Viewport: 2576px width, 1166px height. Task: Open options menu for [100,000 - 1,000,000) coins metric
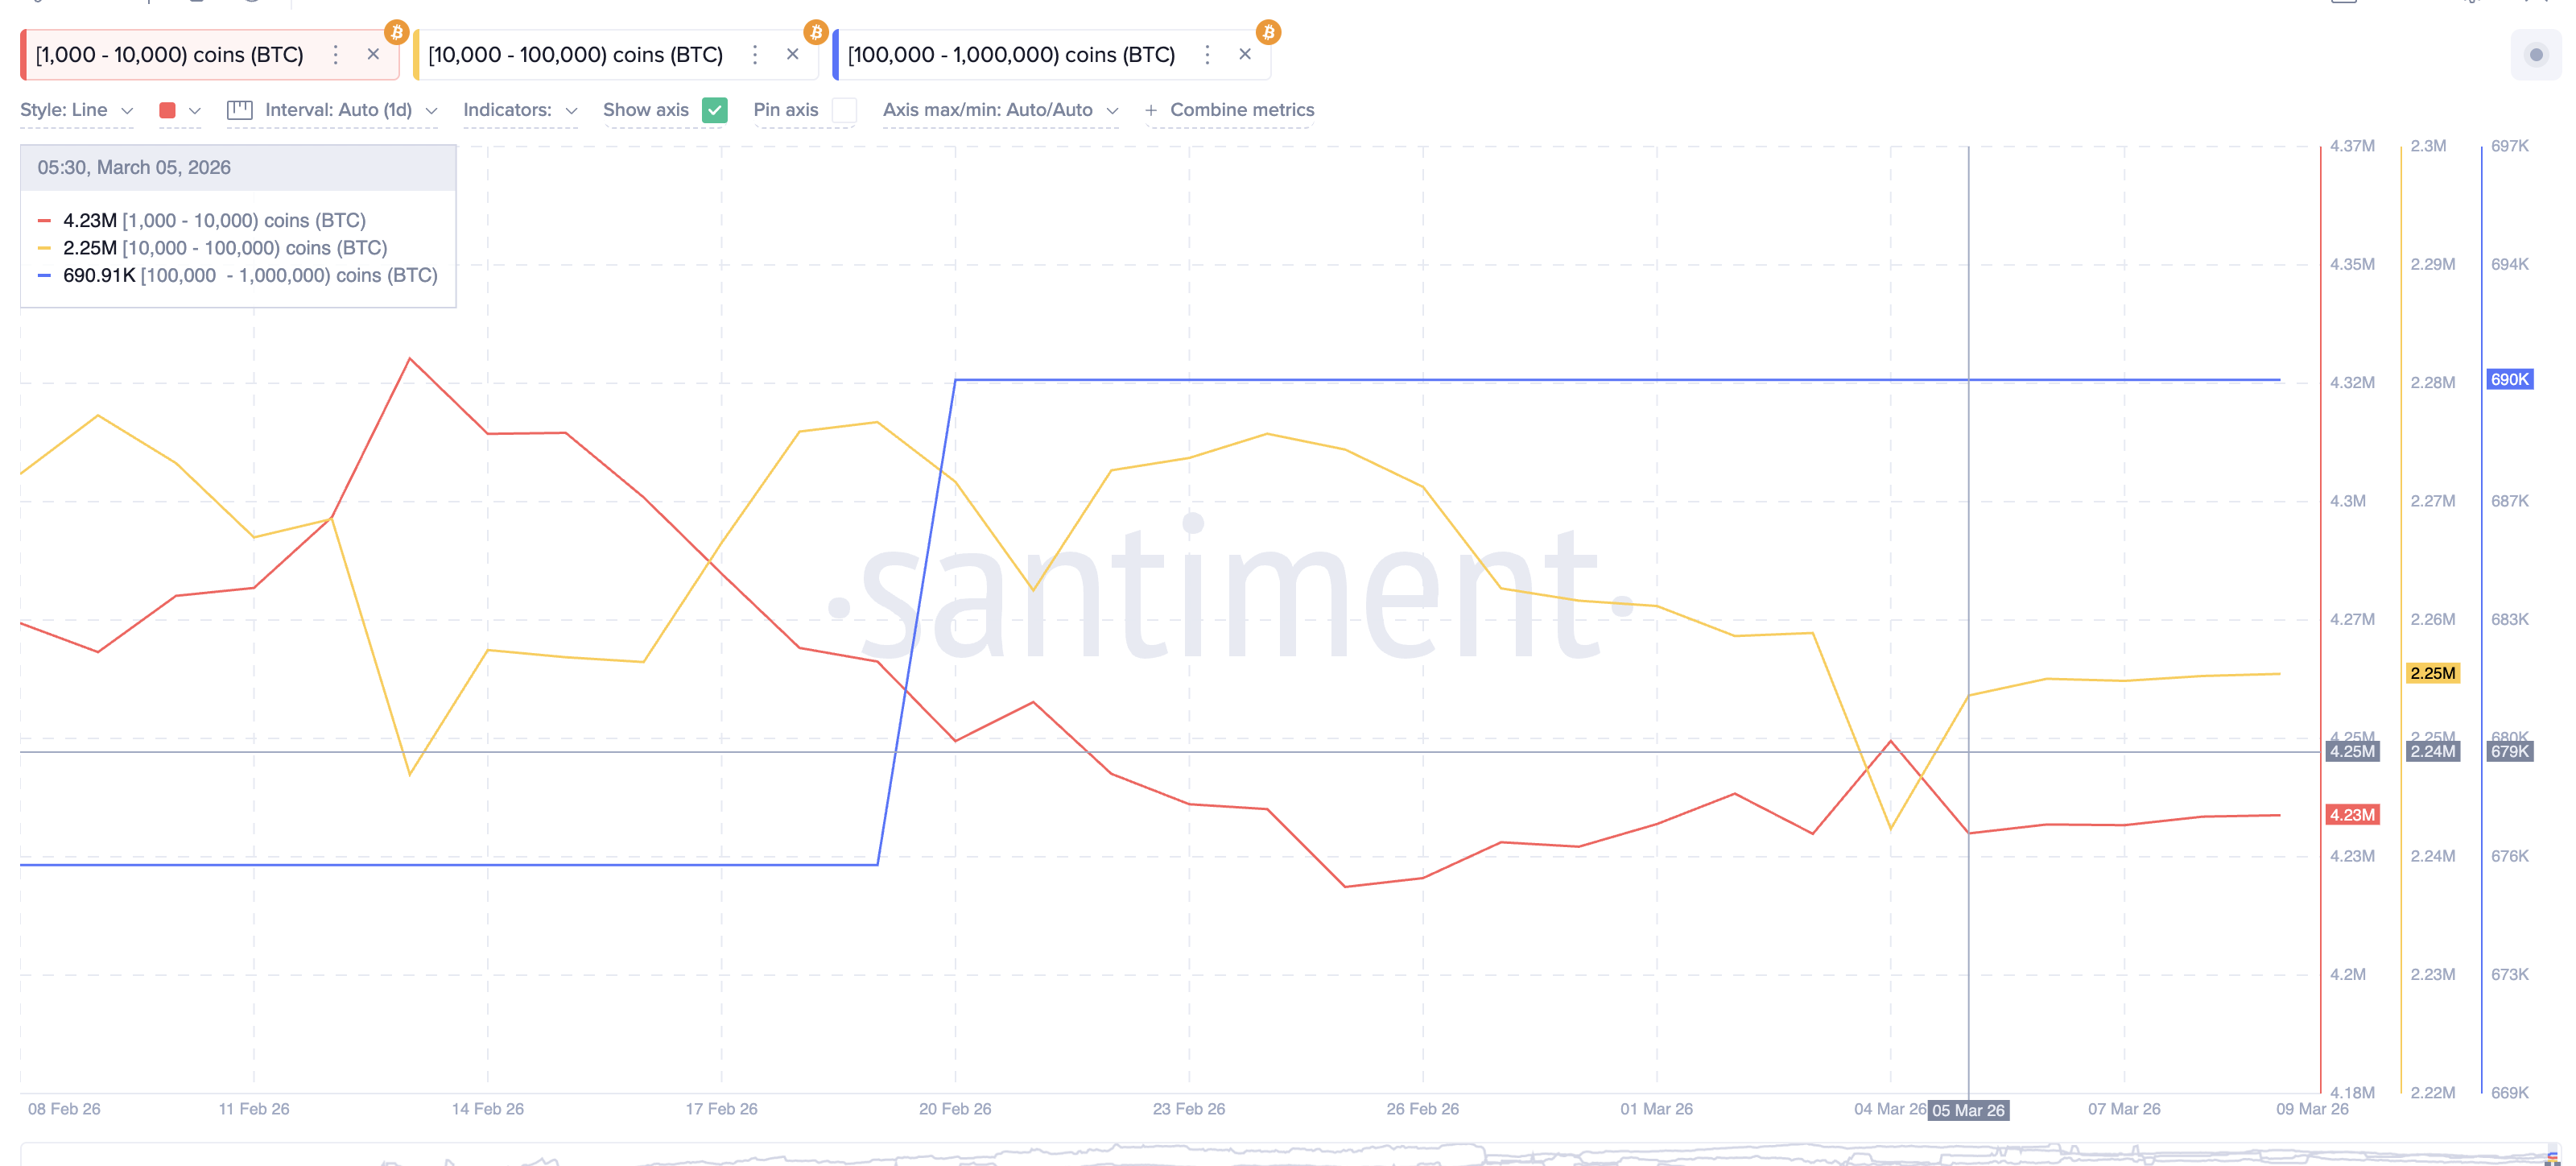1207,55
